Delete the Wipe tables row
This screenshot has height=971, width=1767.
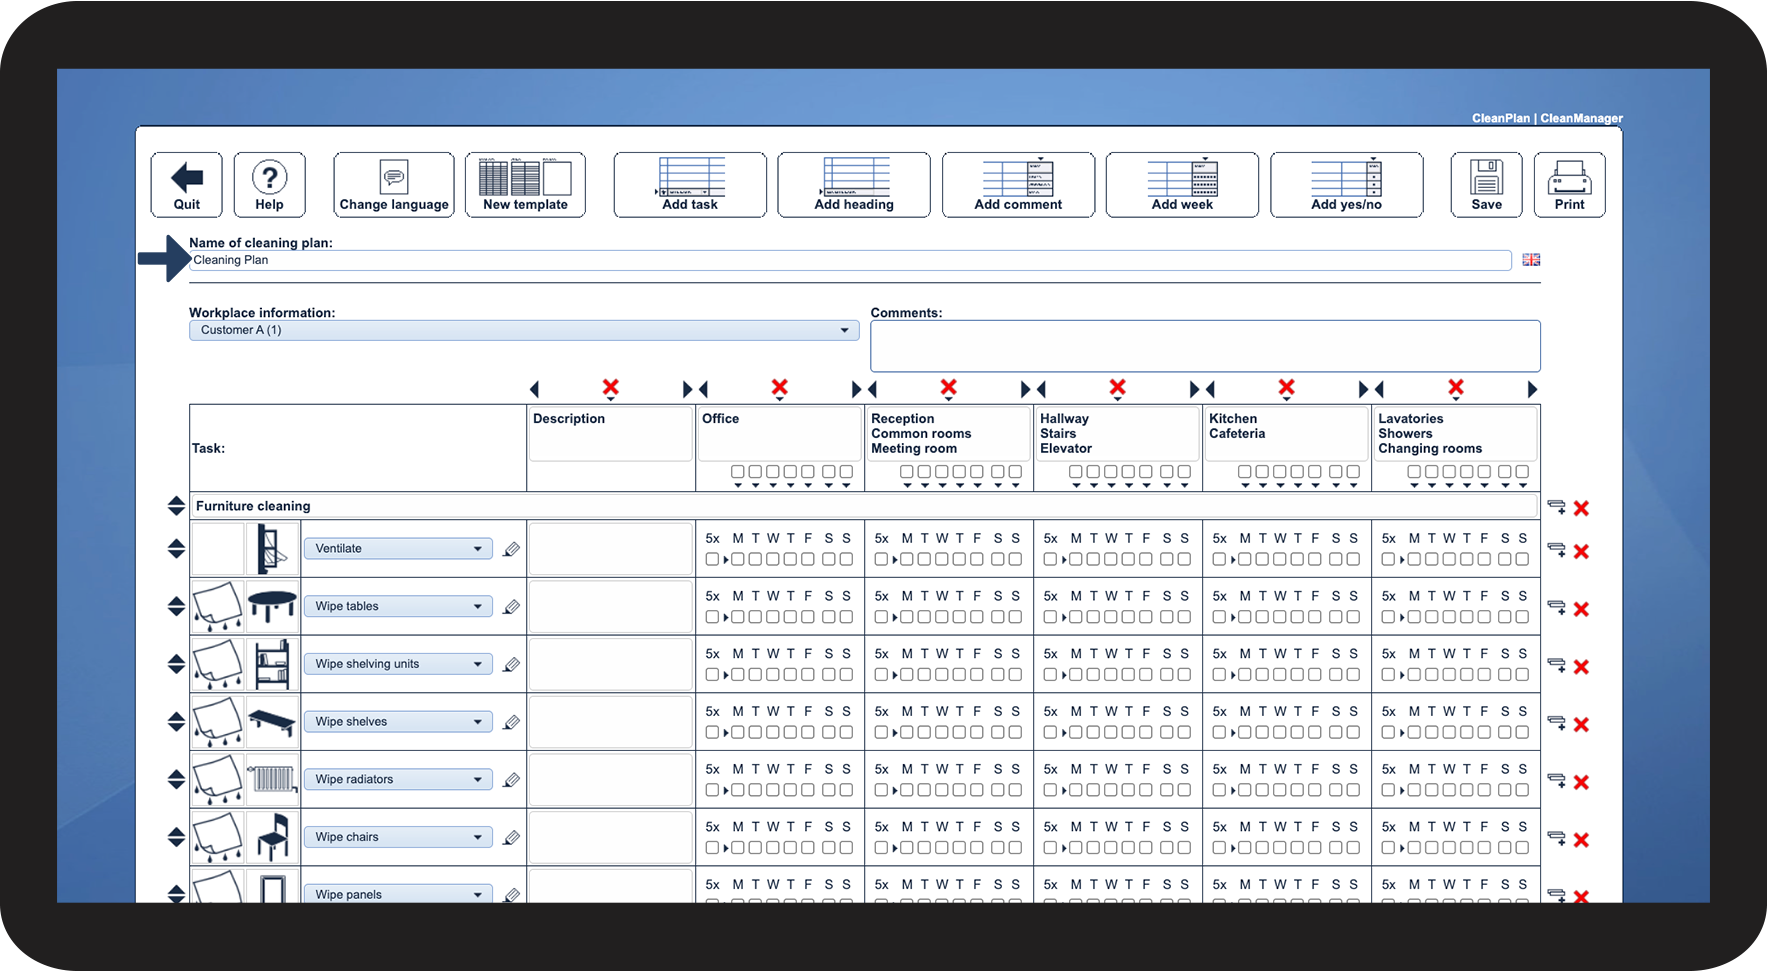pos(1581,609)
